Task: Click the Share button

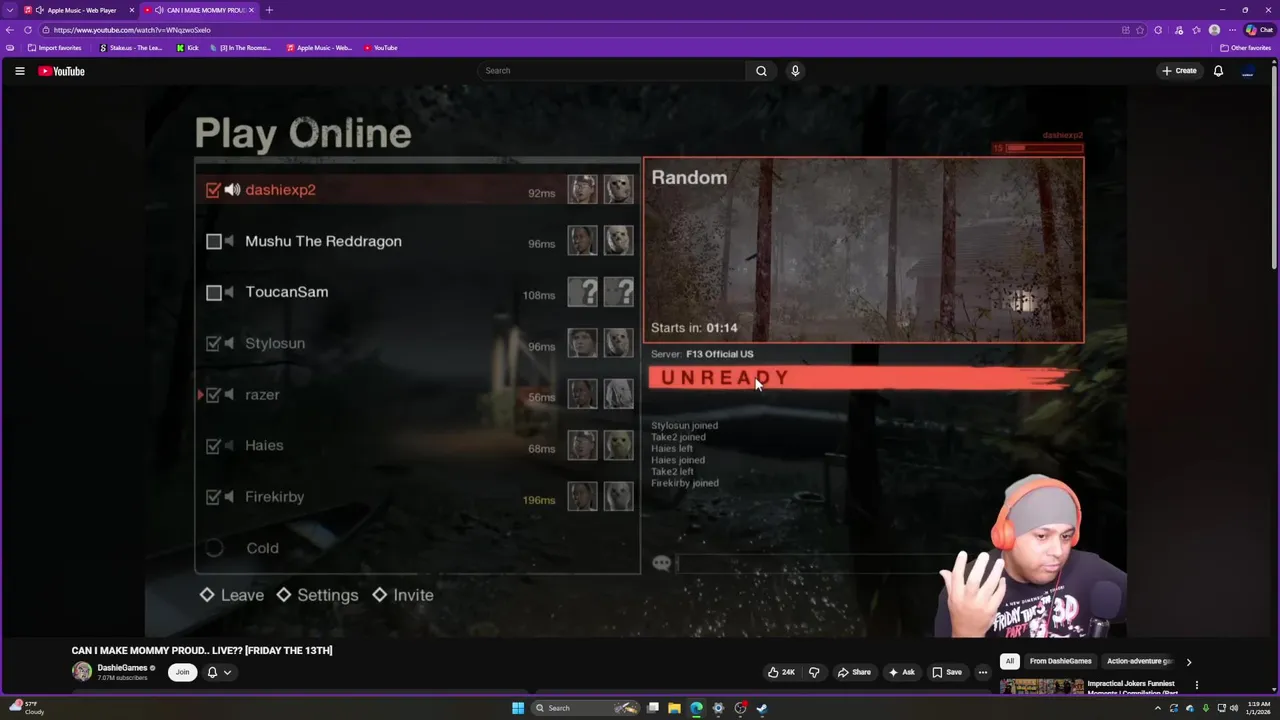Action: [854, 672]
